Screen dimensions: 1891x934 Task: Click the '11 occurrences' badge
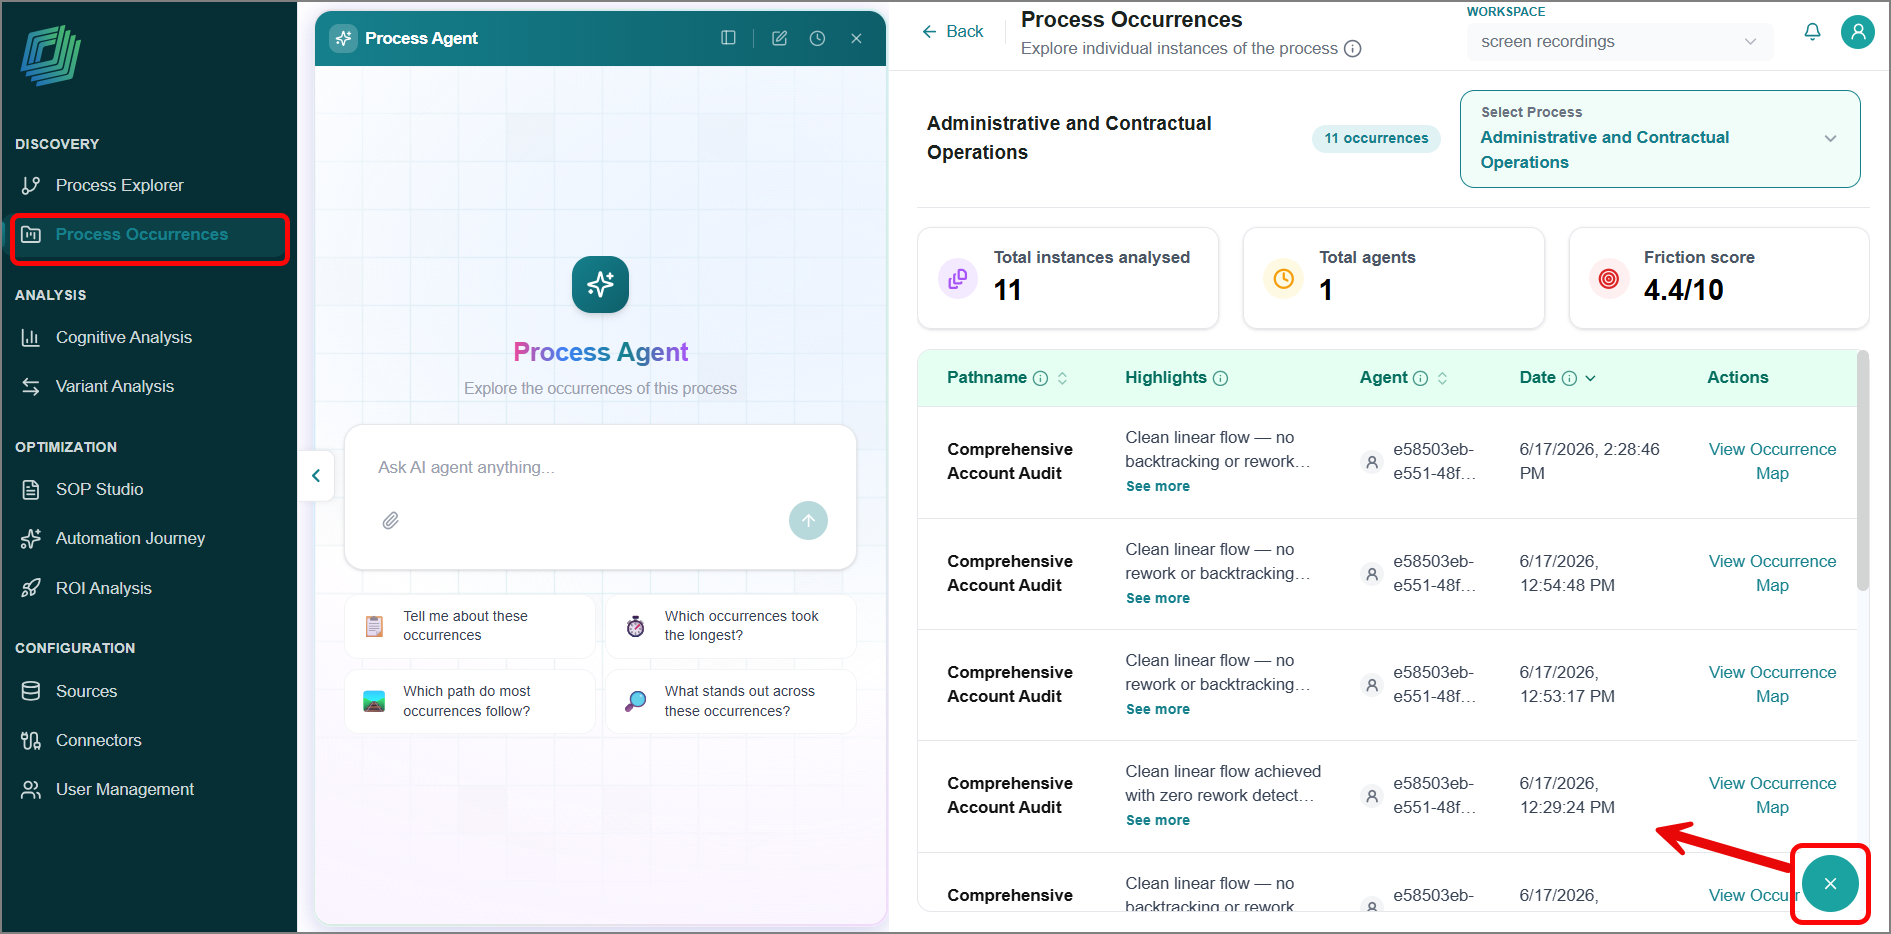(1376, 138)
